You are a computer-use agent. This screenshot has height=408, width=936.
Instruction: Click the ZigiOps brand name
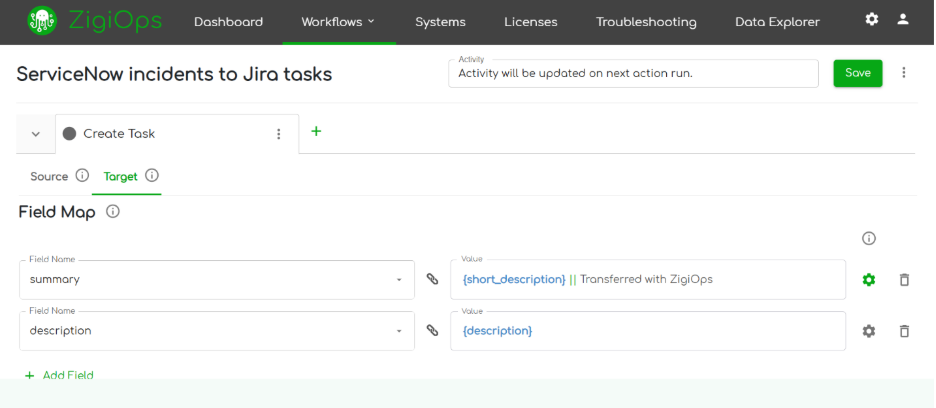[x=115, y=21]
